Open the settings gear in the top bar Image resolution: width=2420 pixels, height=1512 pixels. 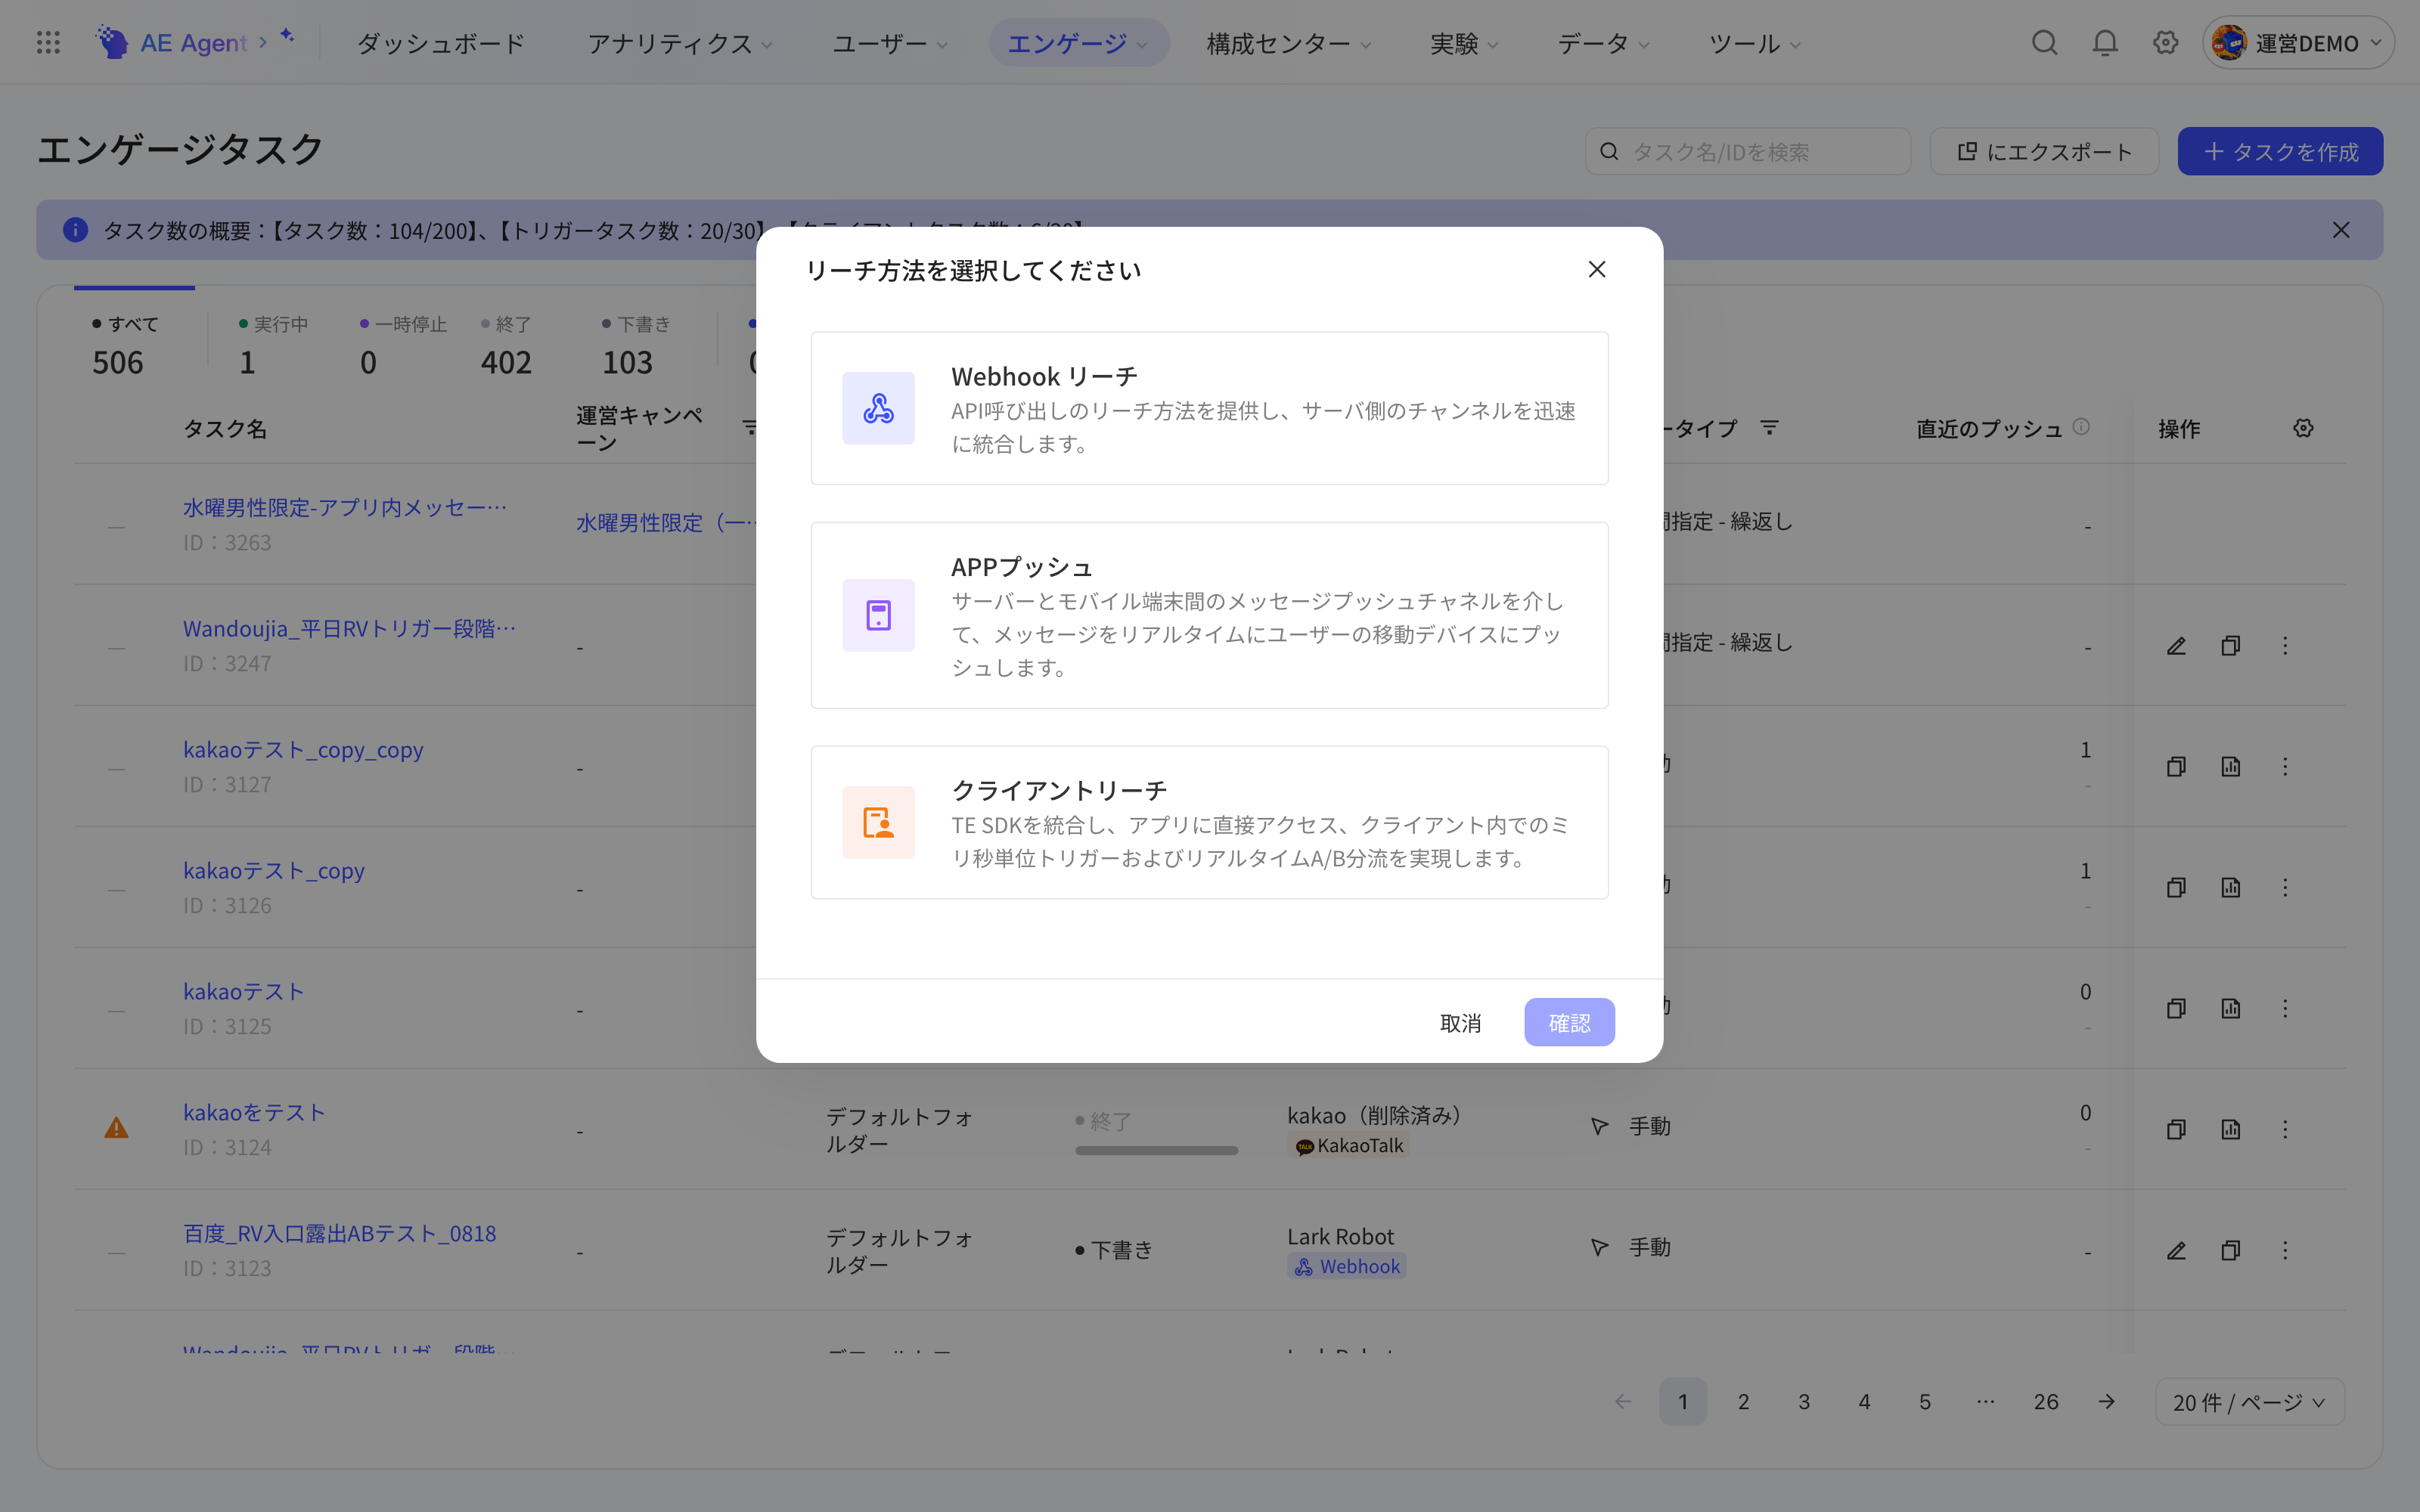[2165, 43]
